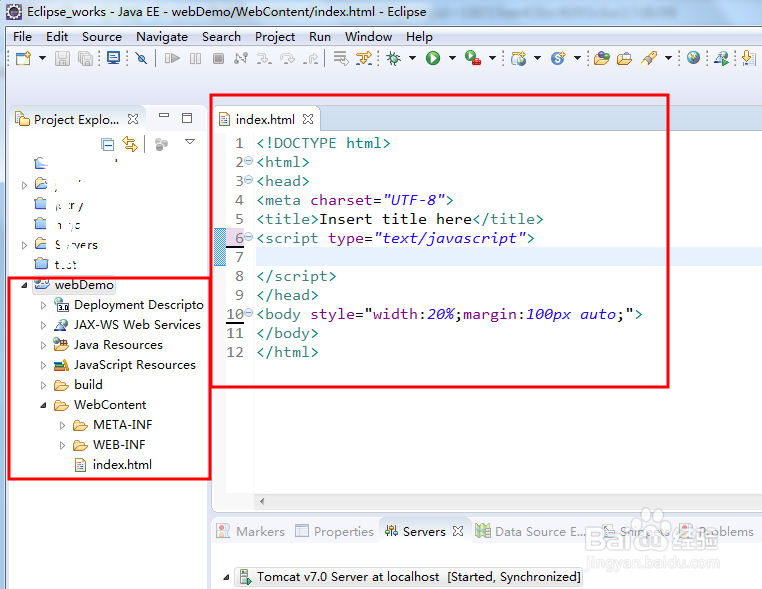Viewport: 762px width, 589px height.
Task: Expand Deployment Descriptor node
Action: [43, 305]
